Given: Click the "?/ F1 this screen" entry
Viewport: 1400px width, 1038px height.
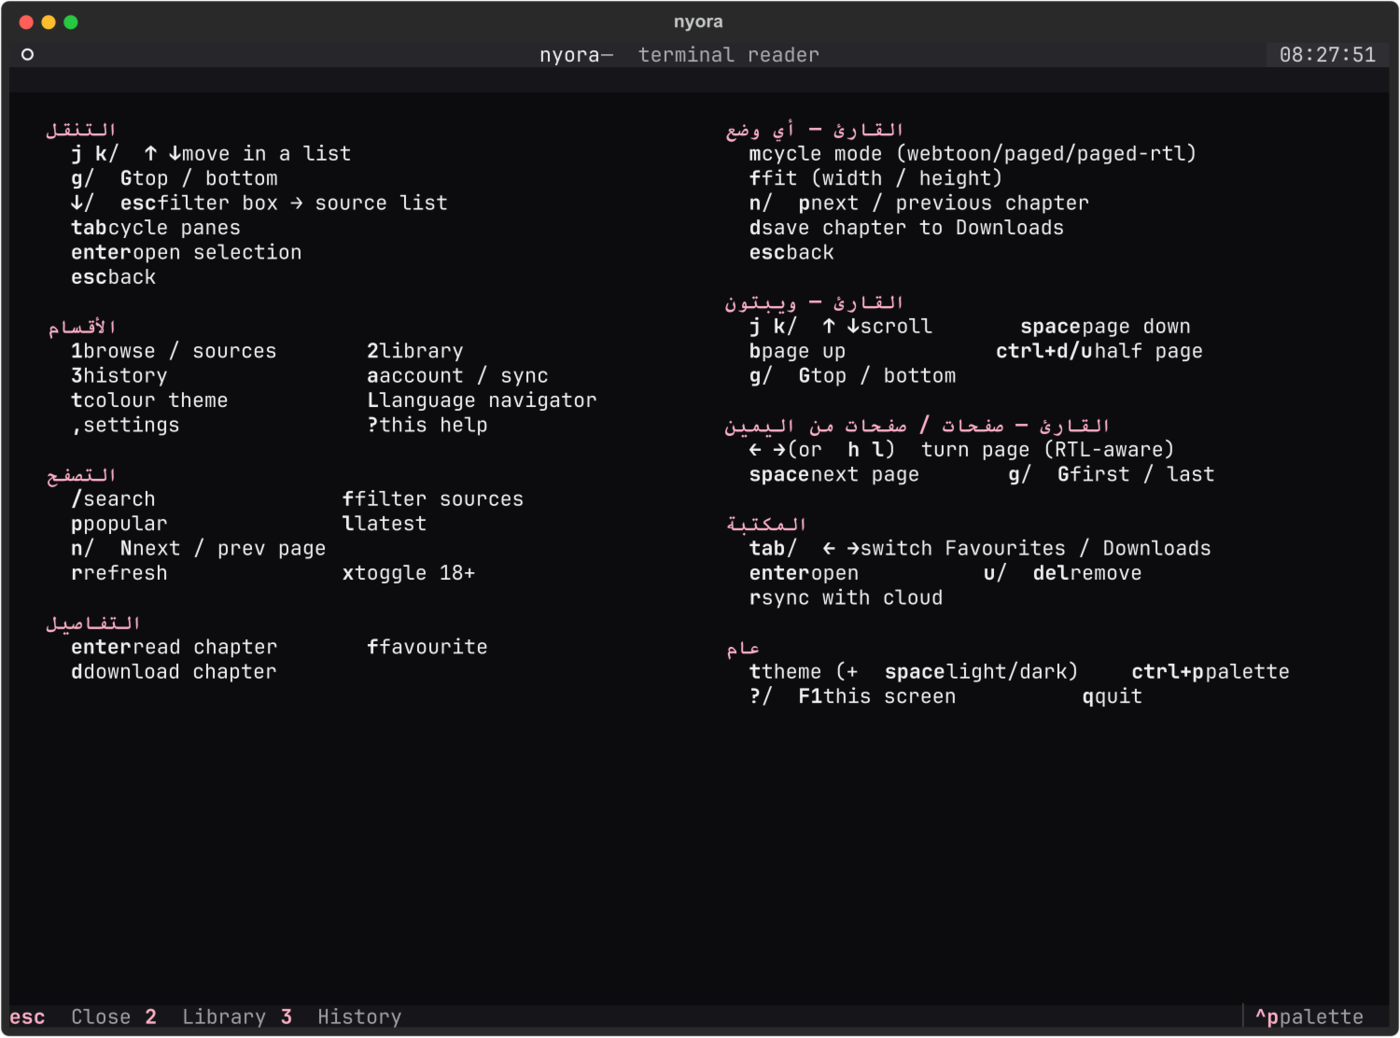Looking at the screenshot, I should point(852,697).
